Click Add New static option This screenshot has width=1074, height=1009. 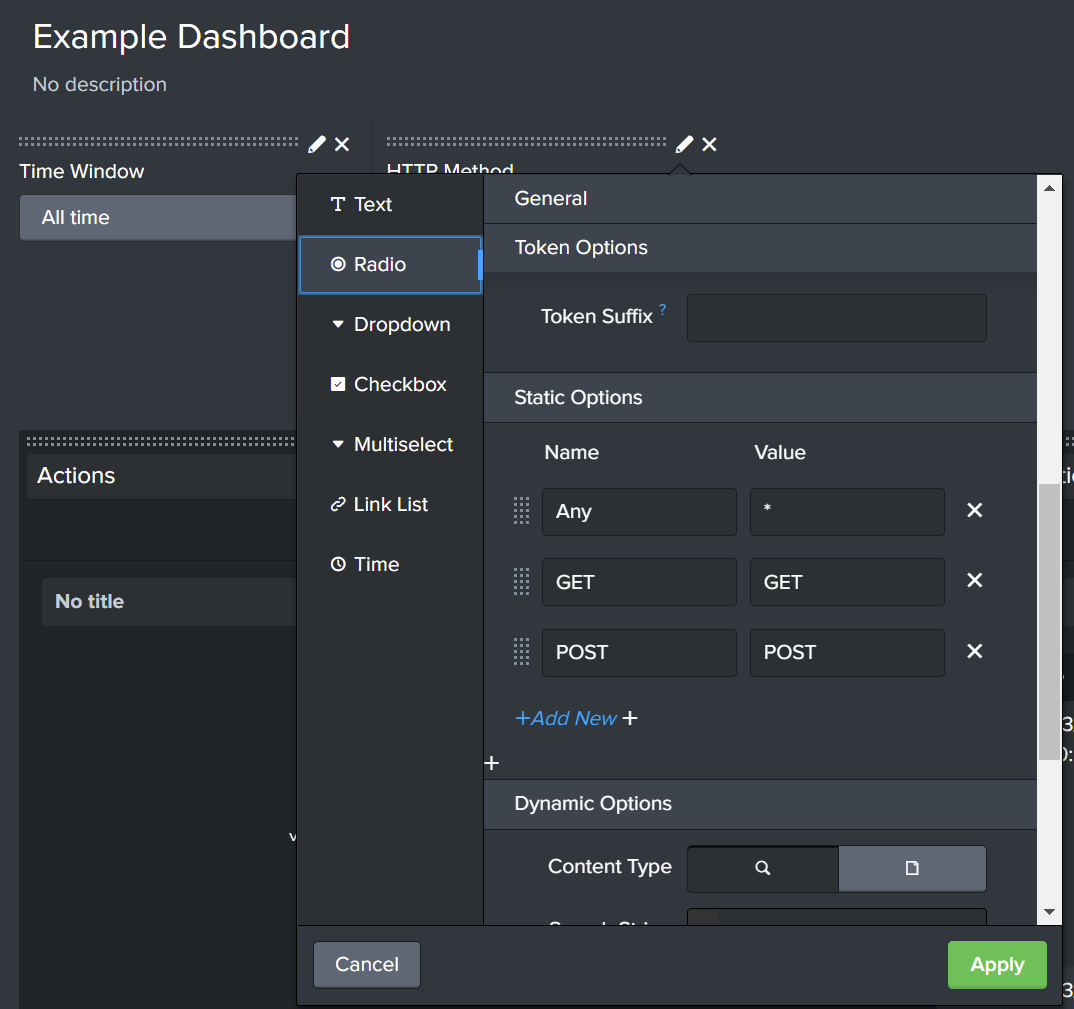567,718
